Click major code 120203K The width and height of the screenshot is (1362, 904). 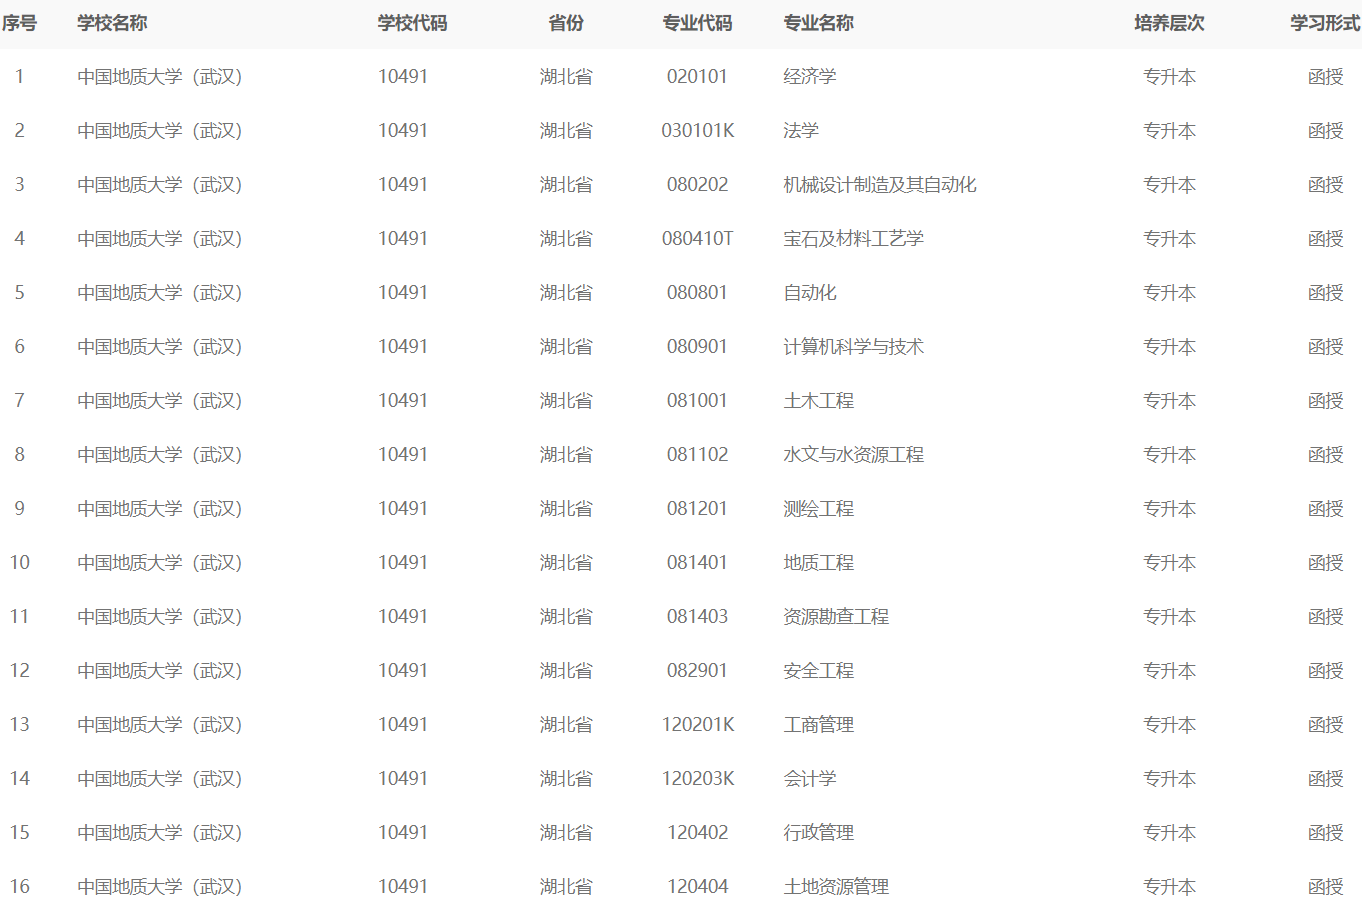[x=697, y=779]
